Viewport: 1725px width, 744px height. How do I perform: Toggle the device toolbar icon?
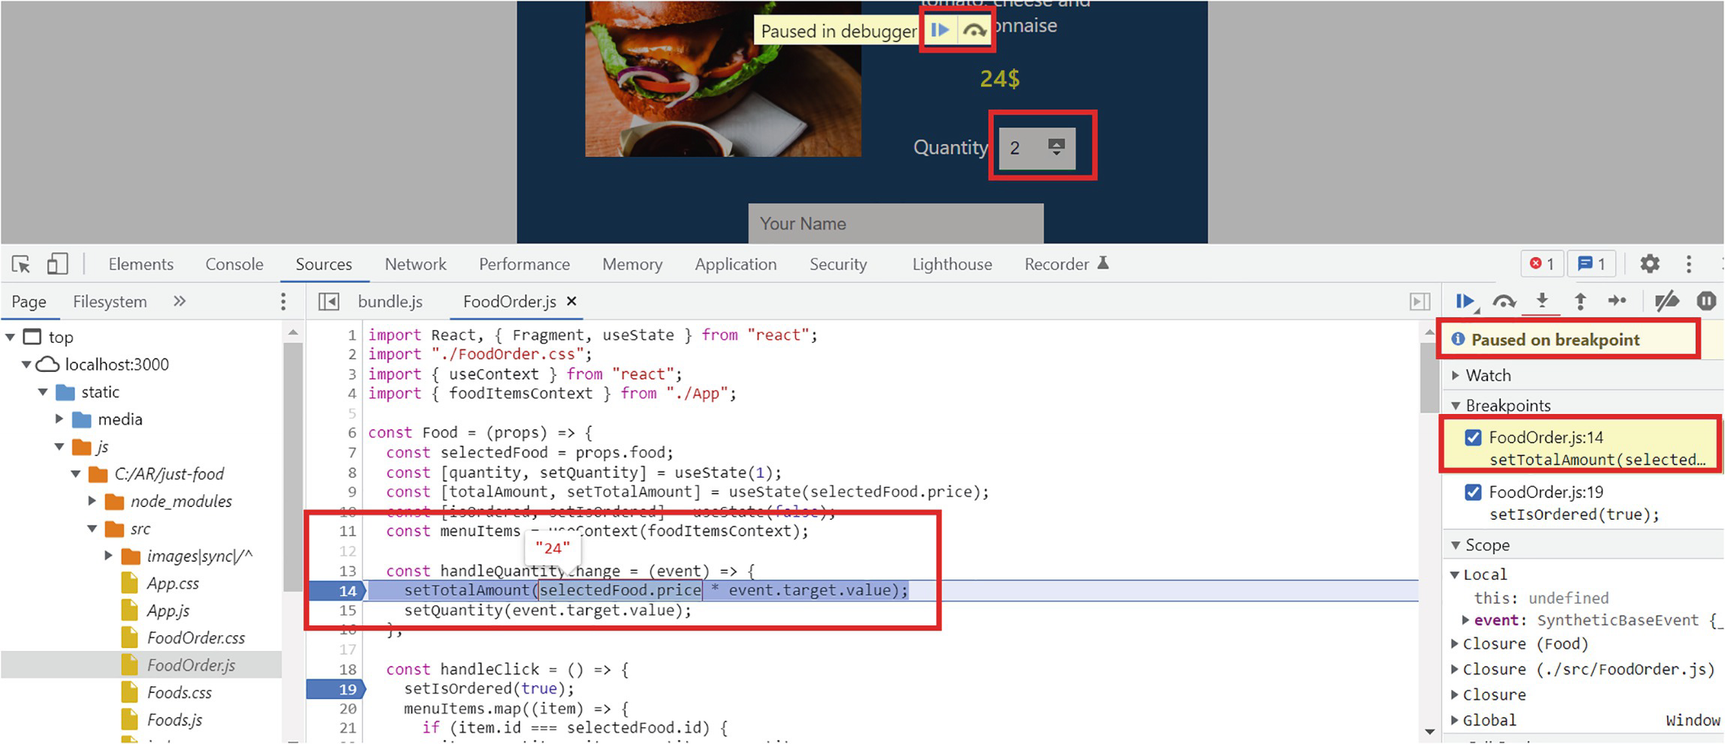coord(58,264)
